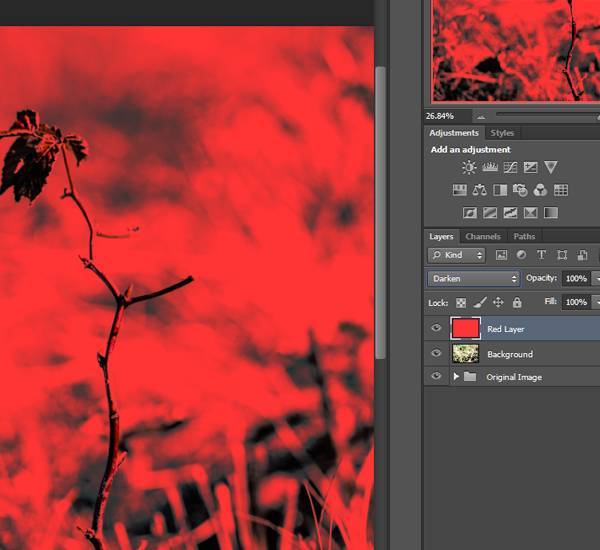Add a Channel Mixer adjustment
600x550 pixels.
point(540,190)
